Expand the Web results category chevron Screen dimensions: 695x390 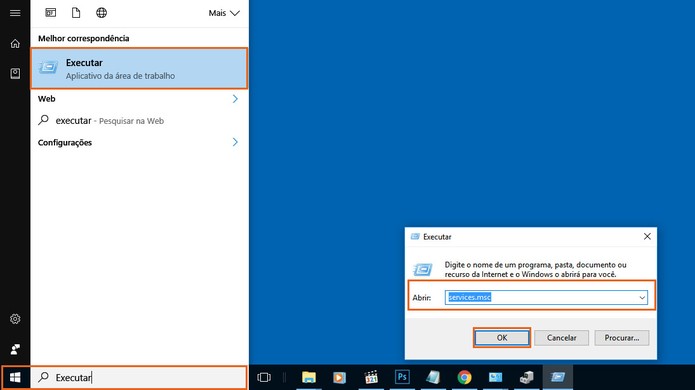click(235, 99)
